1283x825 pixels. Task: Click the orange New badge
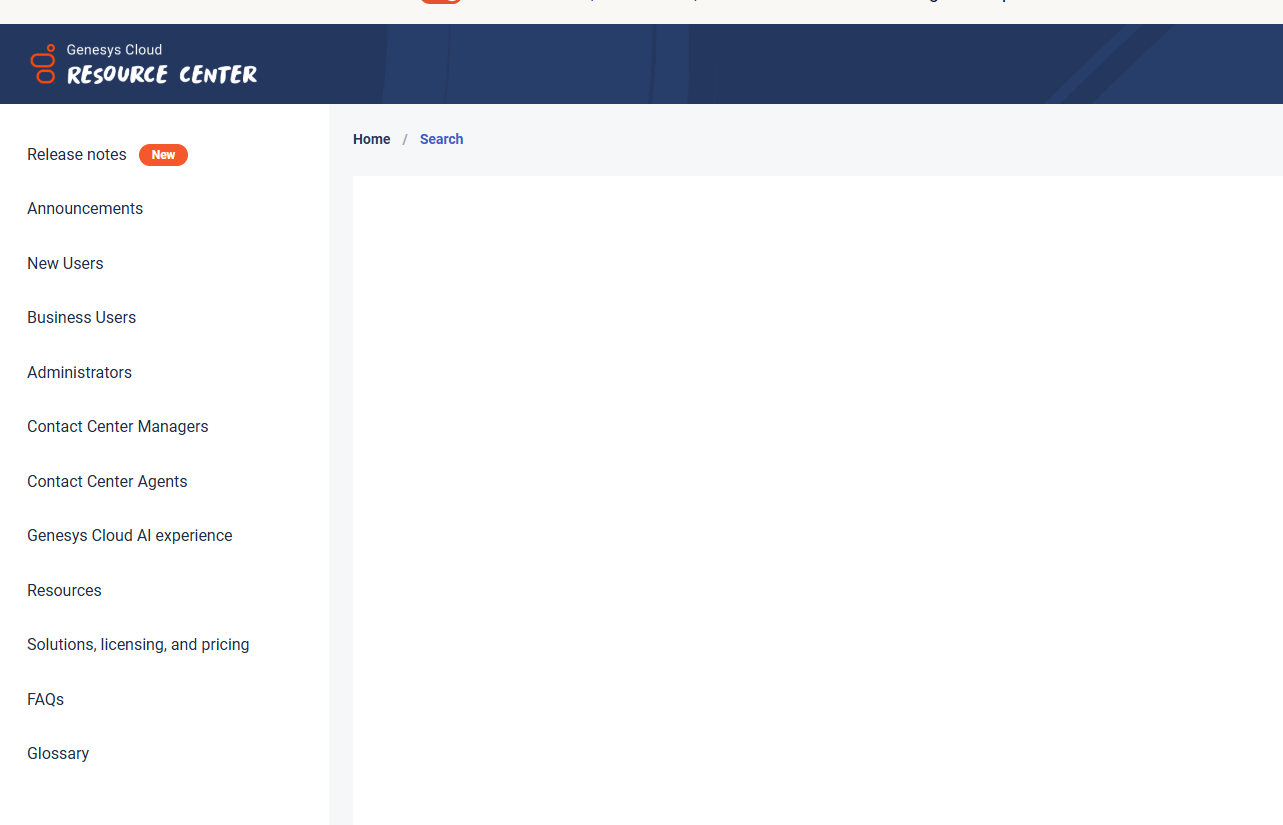[x=163, y=155]
